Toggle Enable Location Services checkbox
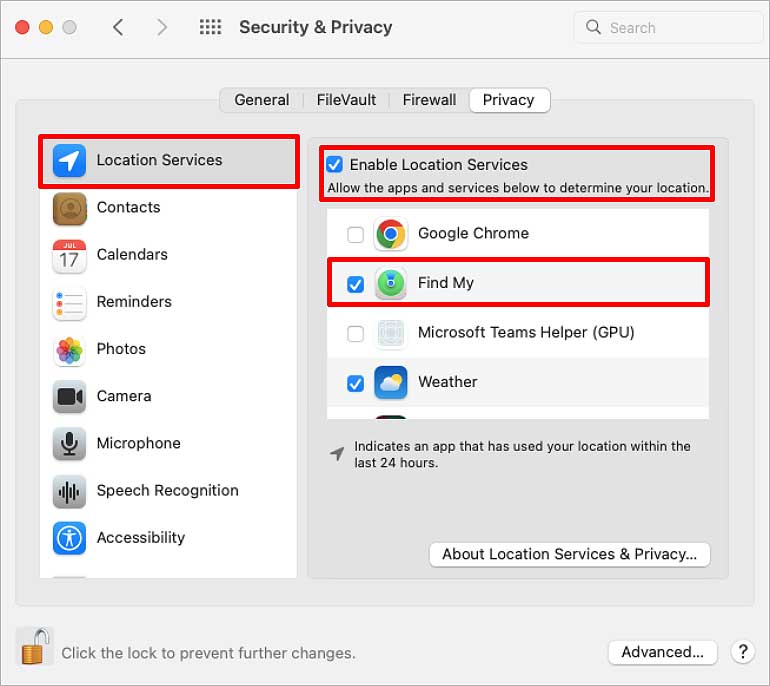 click(x=334, y=165)
